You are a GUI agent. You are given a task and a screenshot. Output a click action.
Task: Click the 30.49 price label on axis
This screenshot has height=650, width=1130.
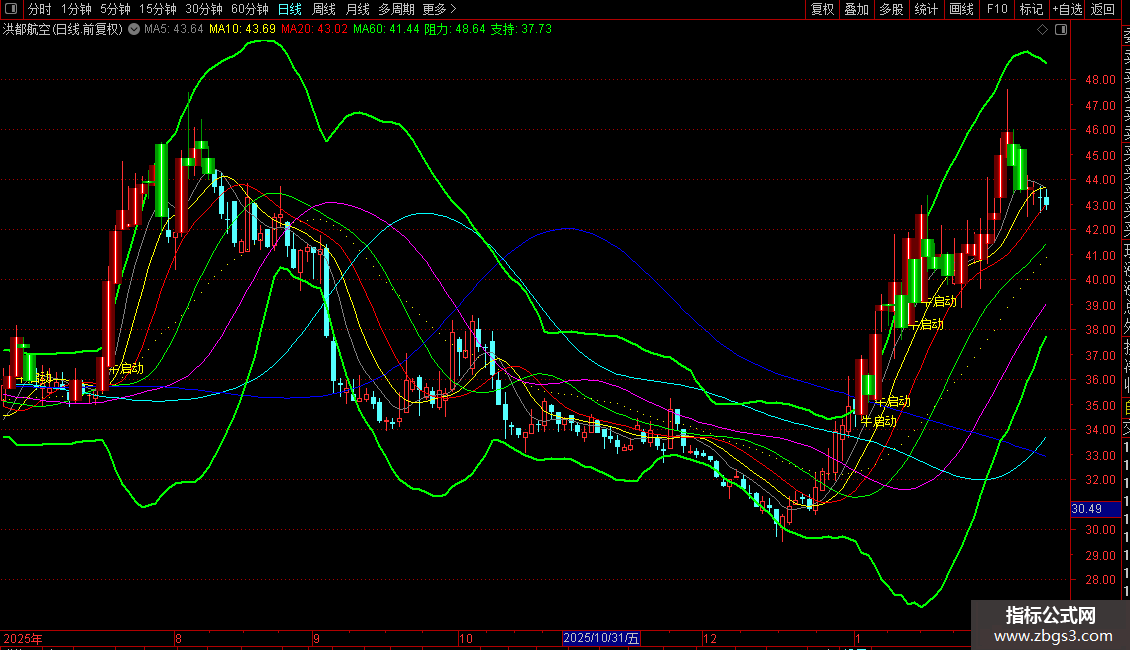(1087, 509)
